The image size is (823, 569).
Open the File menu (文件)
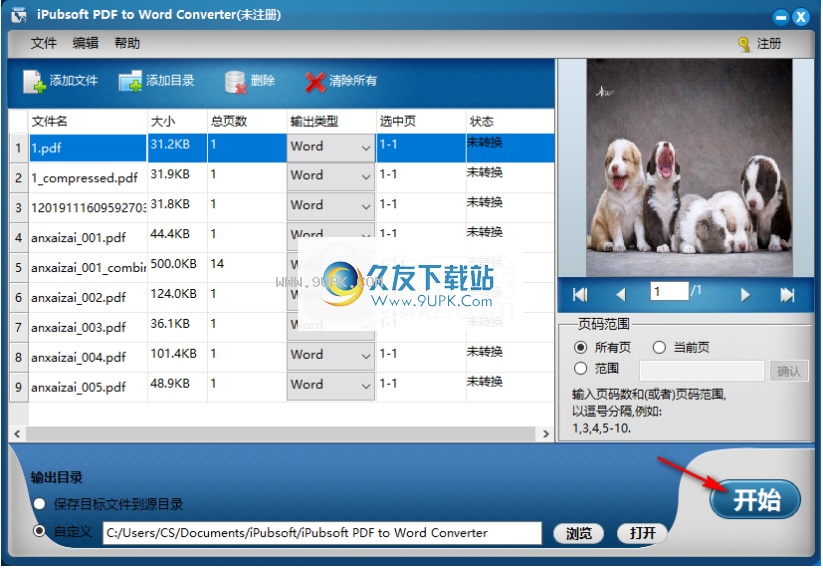coord(44,43)
